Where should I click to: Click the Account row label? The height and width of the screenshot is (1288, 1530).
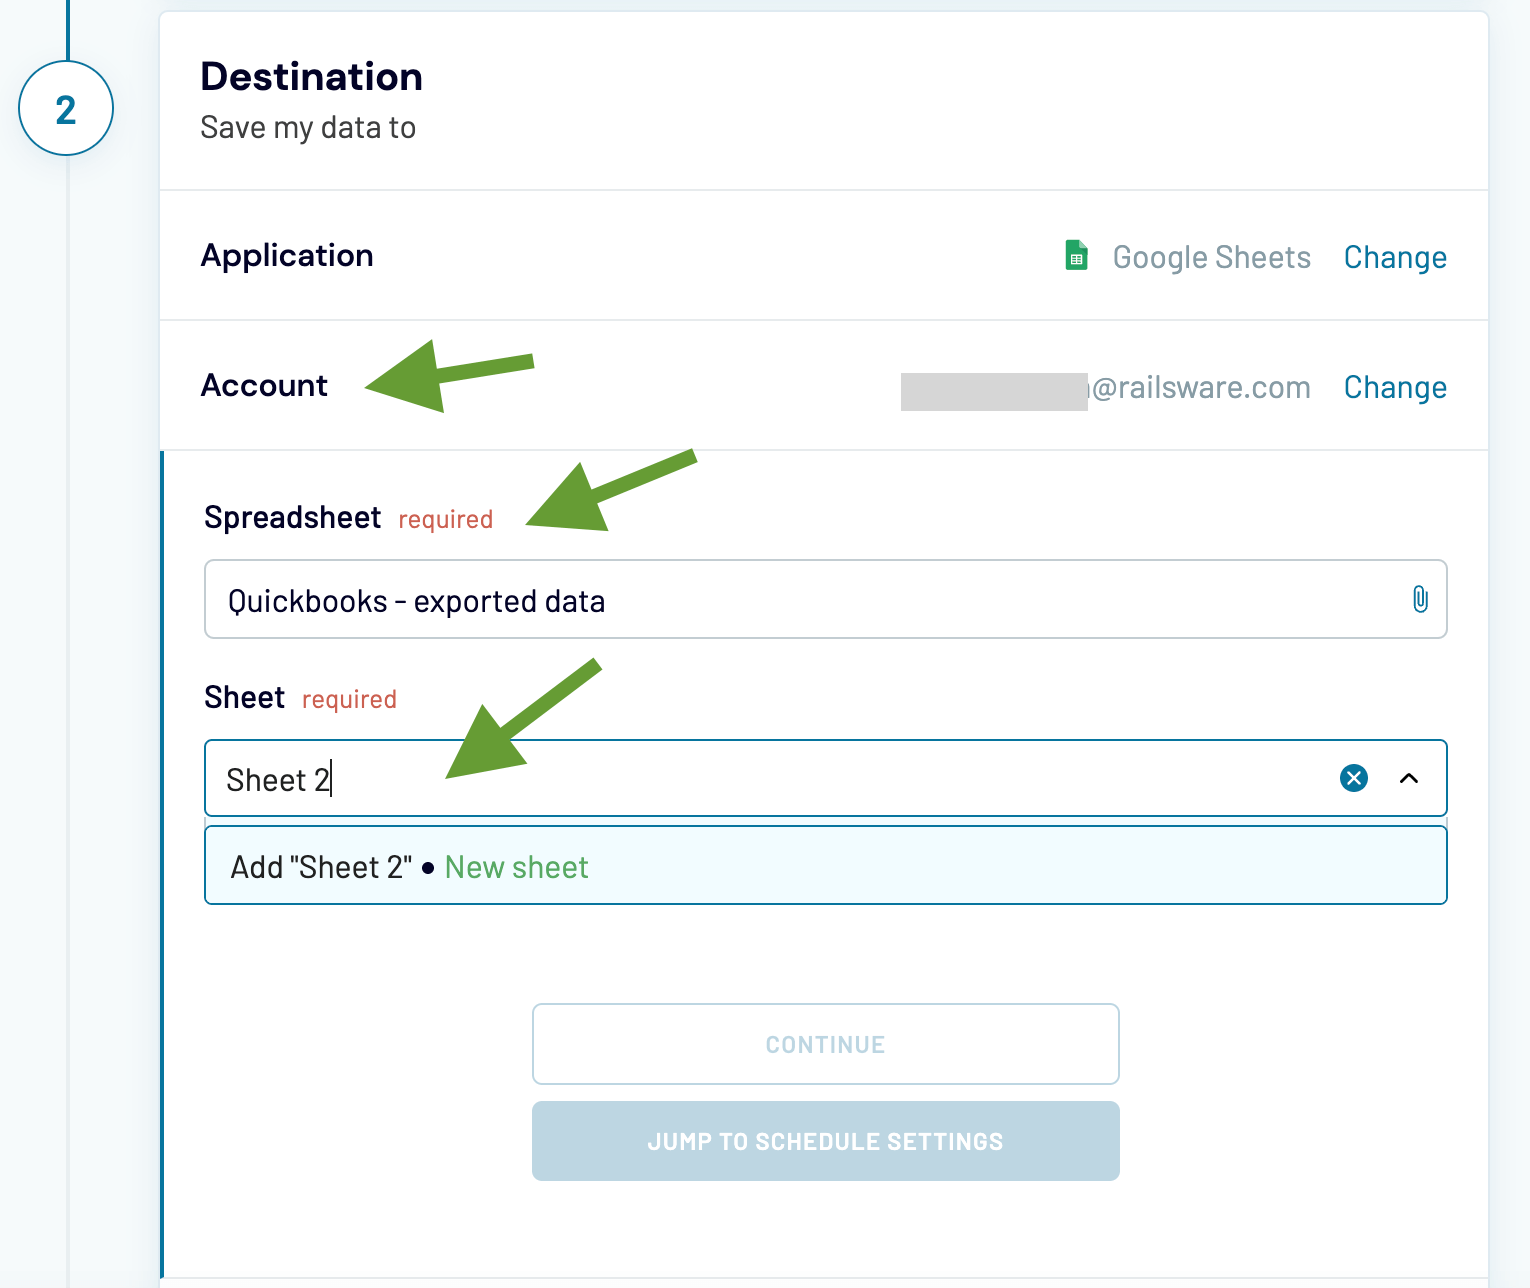264,386
